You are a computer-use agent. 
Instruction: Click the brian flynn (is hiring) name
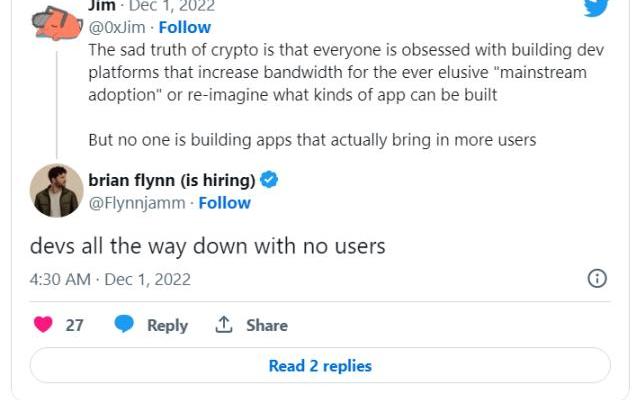point(172,180)
